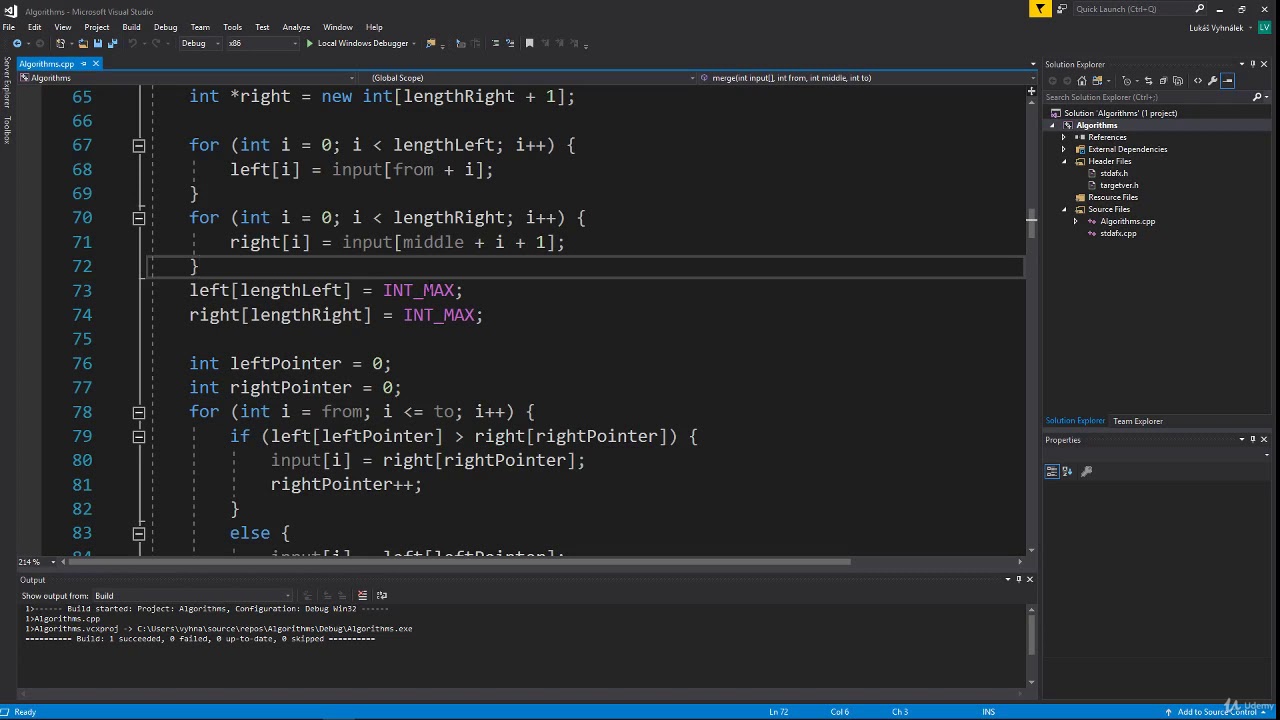This screenshot has height=720, width=1280.
Task: Click the Undo toolbar icon
Action: [132, 44]
